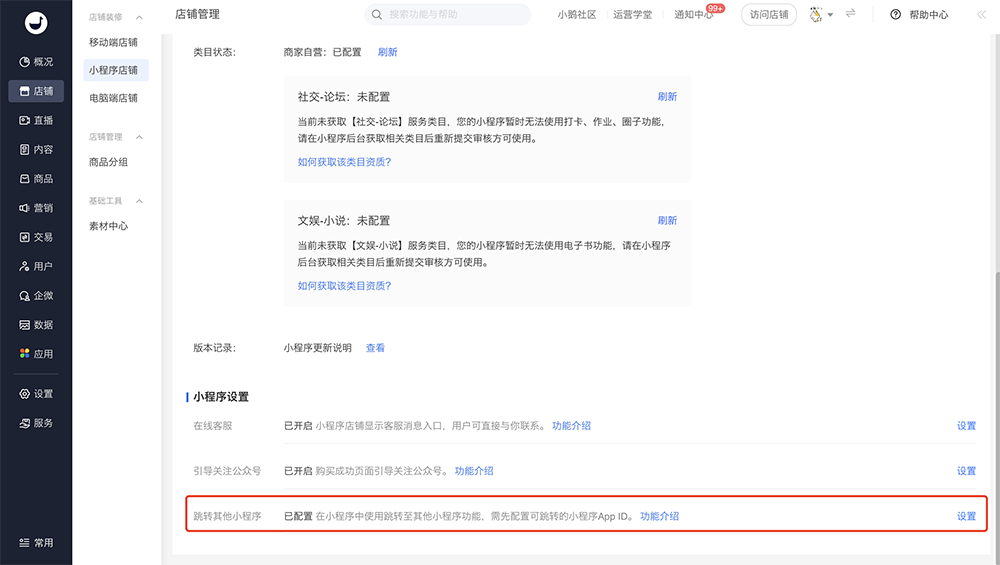Open the account avatar dropdown

coord(820,15)
